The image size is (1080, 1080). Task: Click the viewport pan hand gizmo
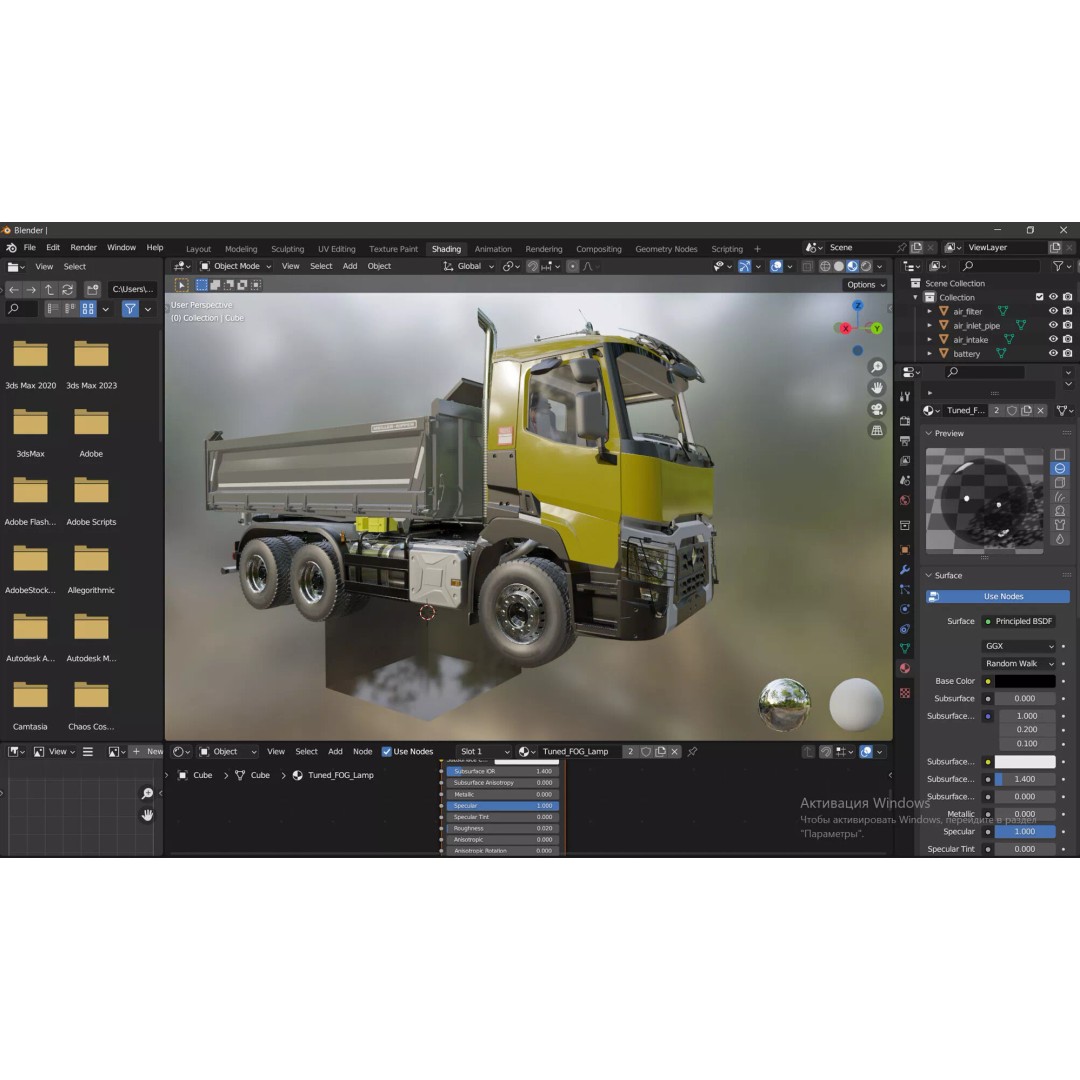(877, 388)
